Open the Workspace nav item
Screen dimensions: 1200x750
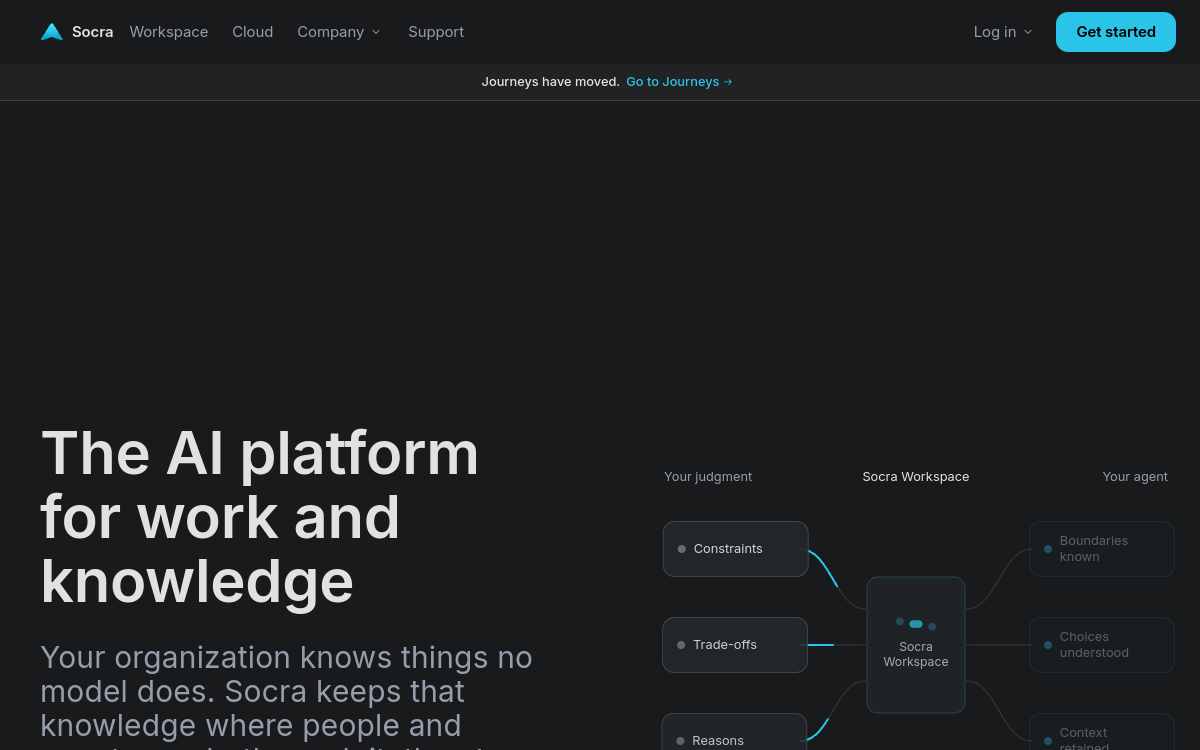click(x=169, y=32)
